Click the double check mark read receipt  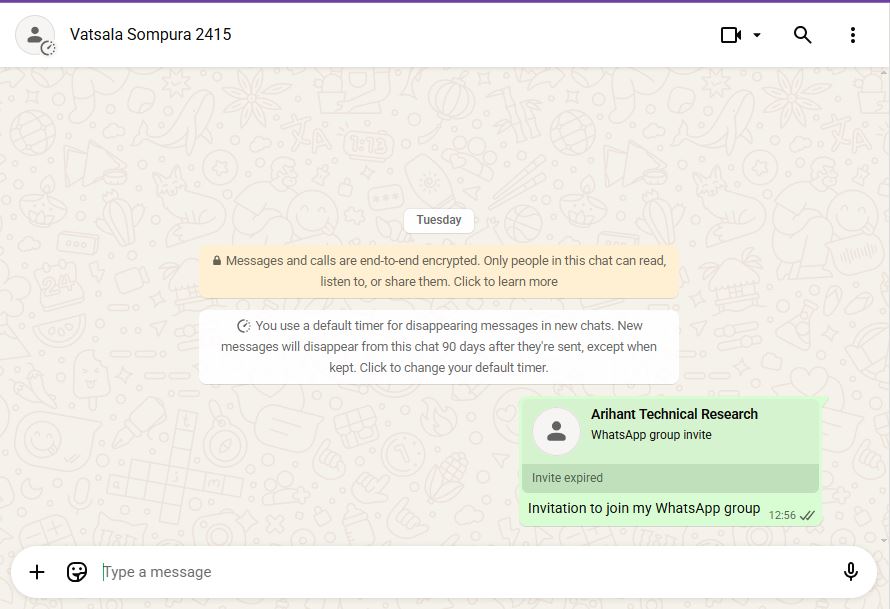click(x=808, y=515)
